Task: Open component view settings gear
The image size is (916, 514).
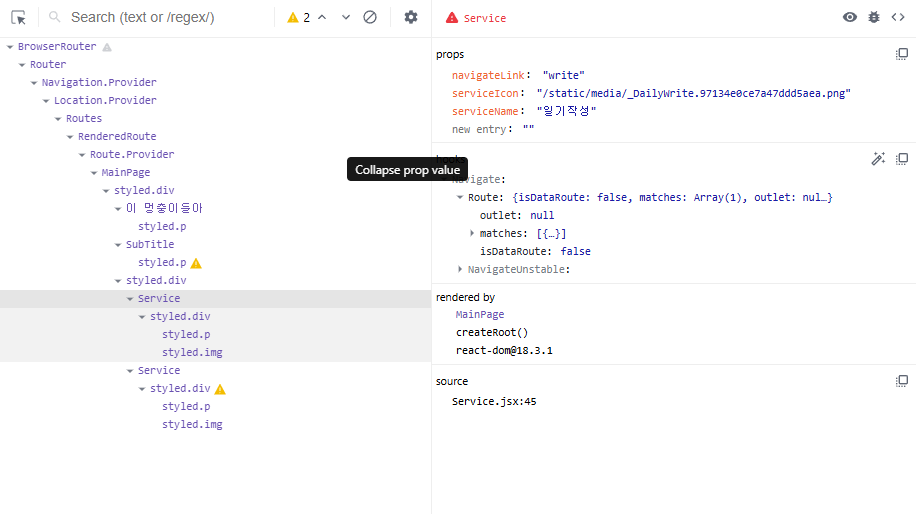Action: coord(411,18)
